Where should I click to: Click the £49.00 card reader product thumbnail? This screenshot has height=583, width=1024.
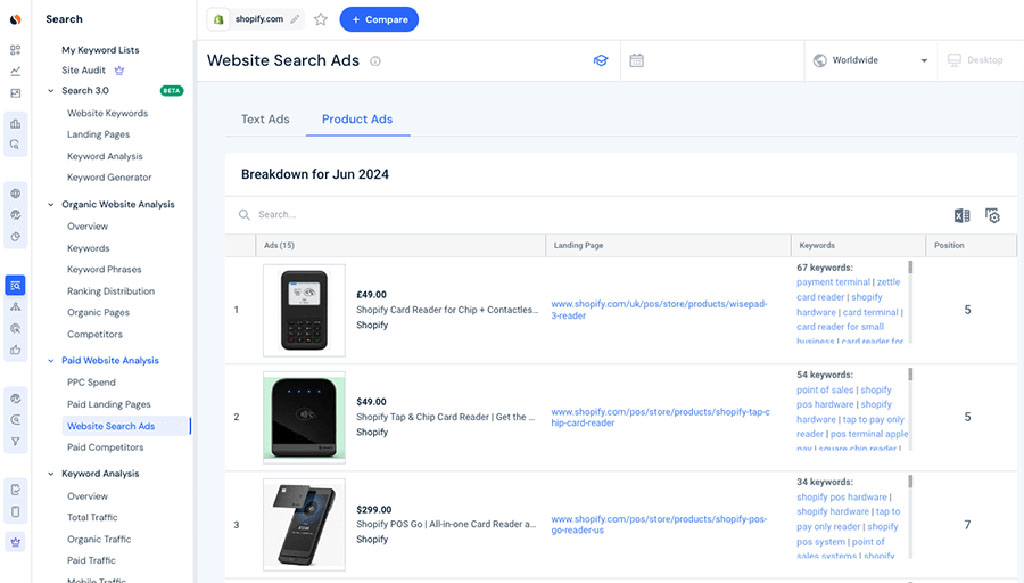click(x=304, y=310)
